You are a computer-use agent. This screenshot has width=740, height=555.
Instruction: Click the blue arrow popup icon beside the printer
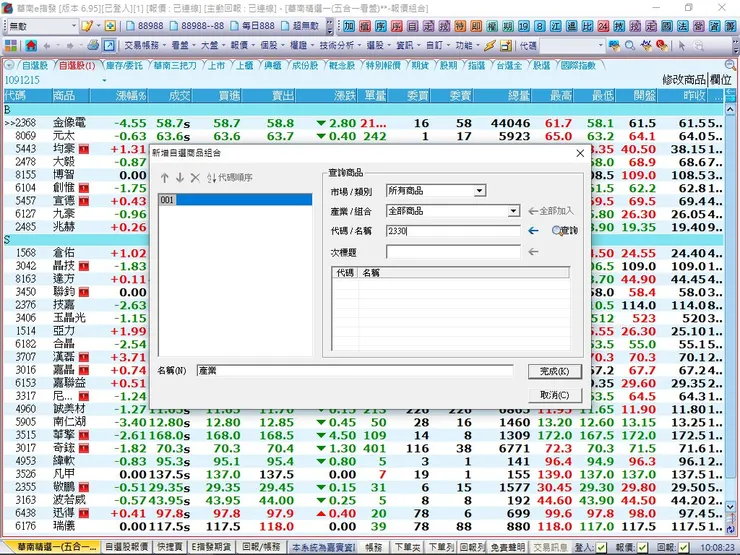click(x=109, y=46)
